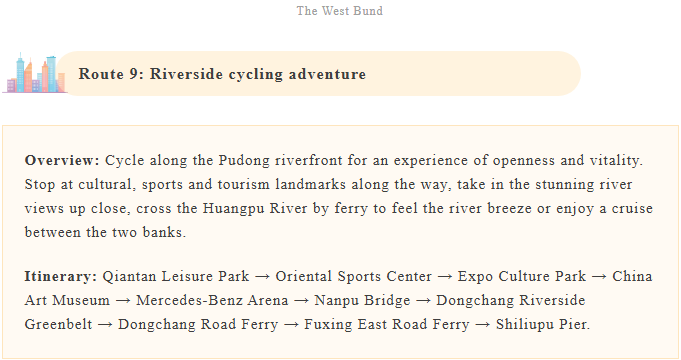Click 'Dongchang Road Ferry' stop
Image resolution: width=681 pixels, height=360 pixels.
(198, 324)
